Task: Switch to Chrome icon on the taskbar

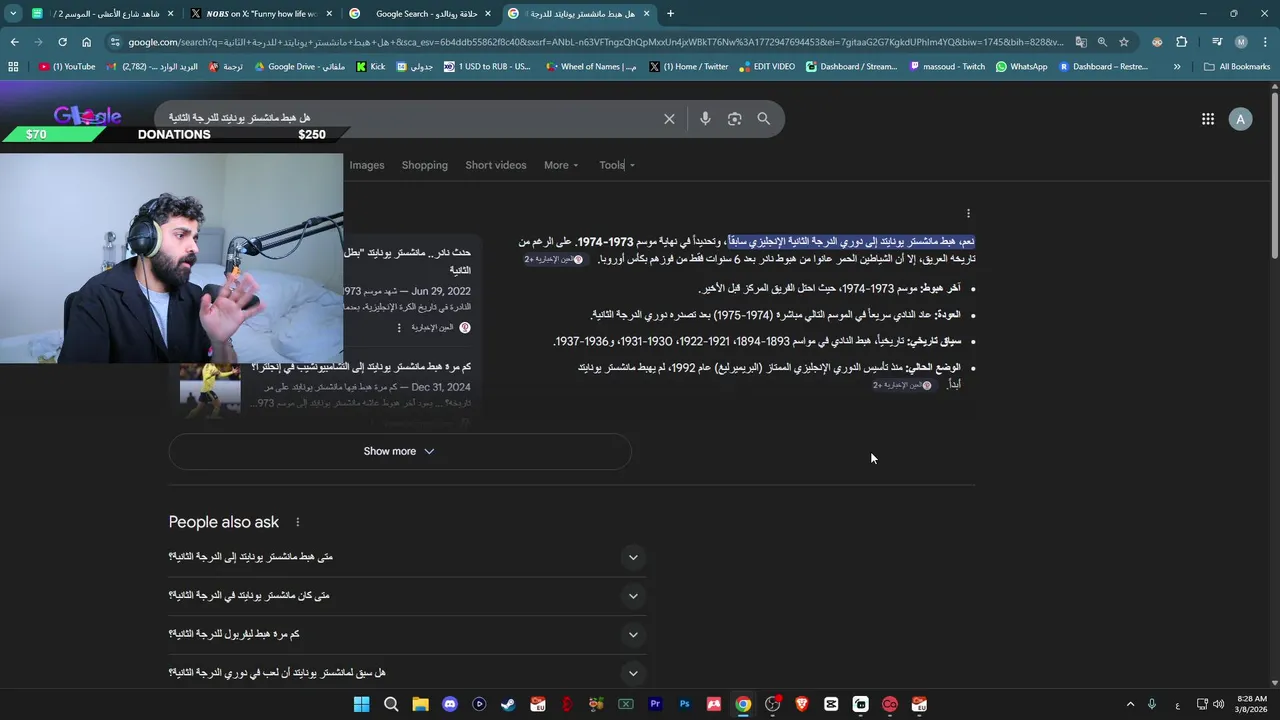Action: tap(743, 704)
